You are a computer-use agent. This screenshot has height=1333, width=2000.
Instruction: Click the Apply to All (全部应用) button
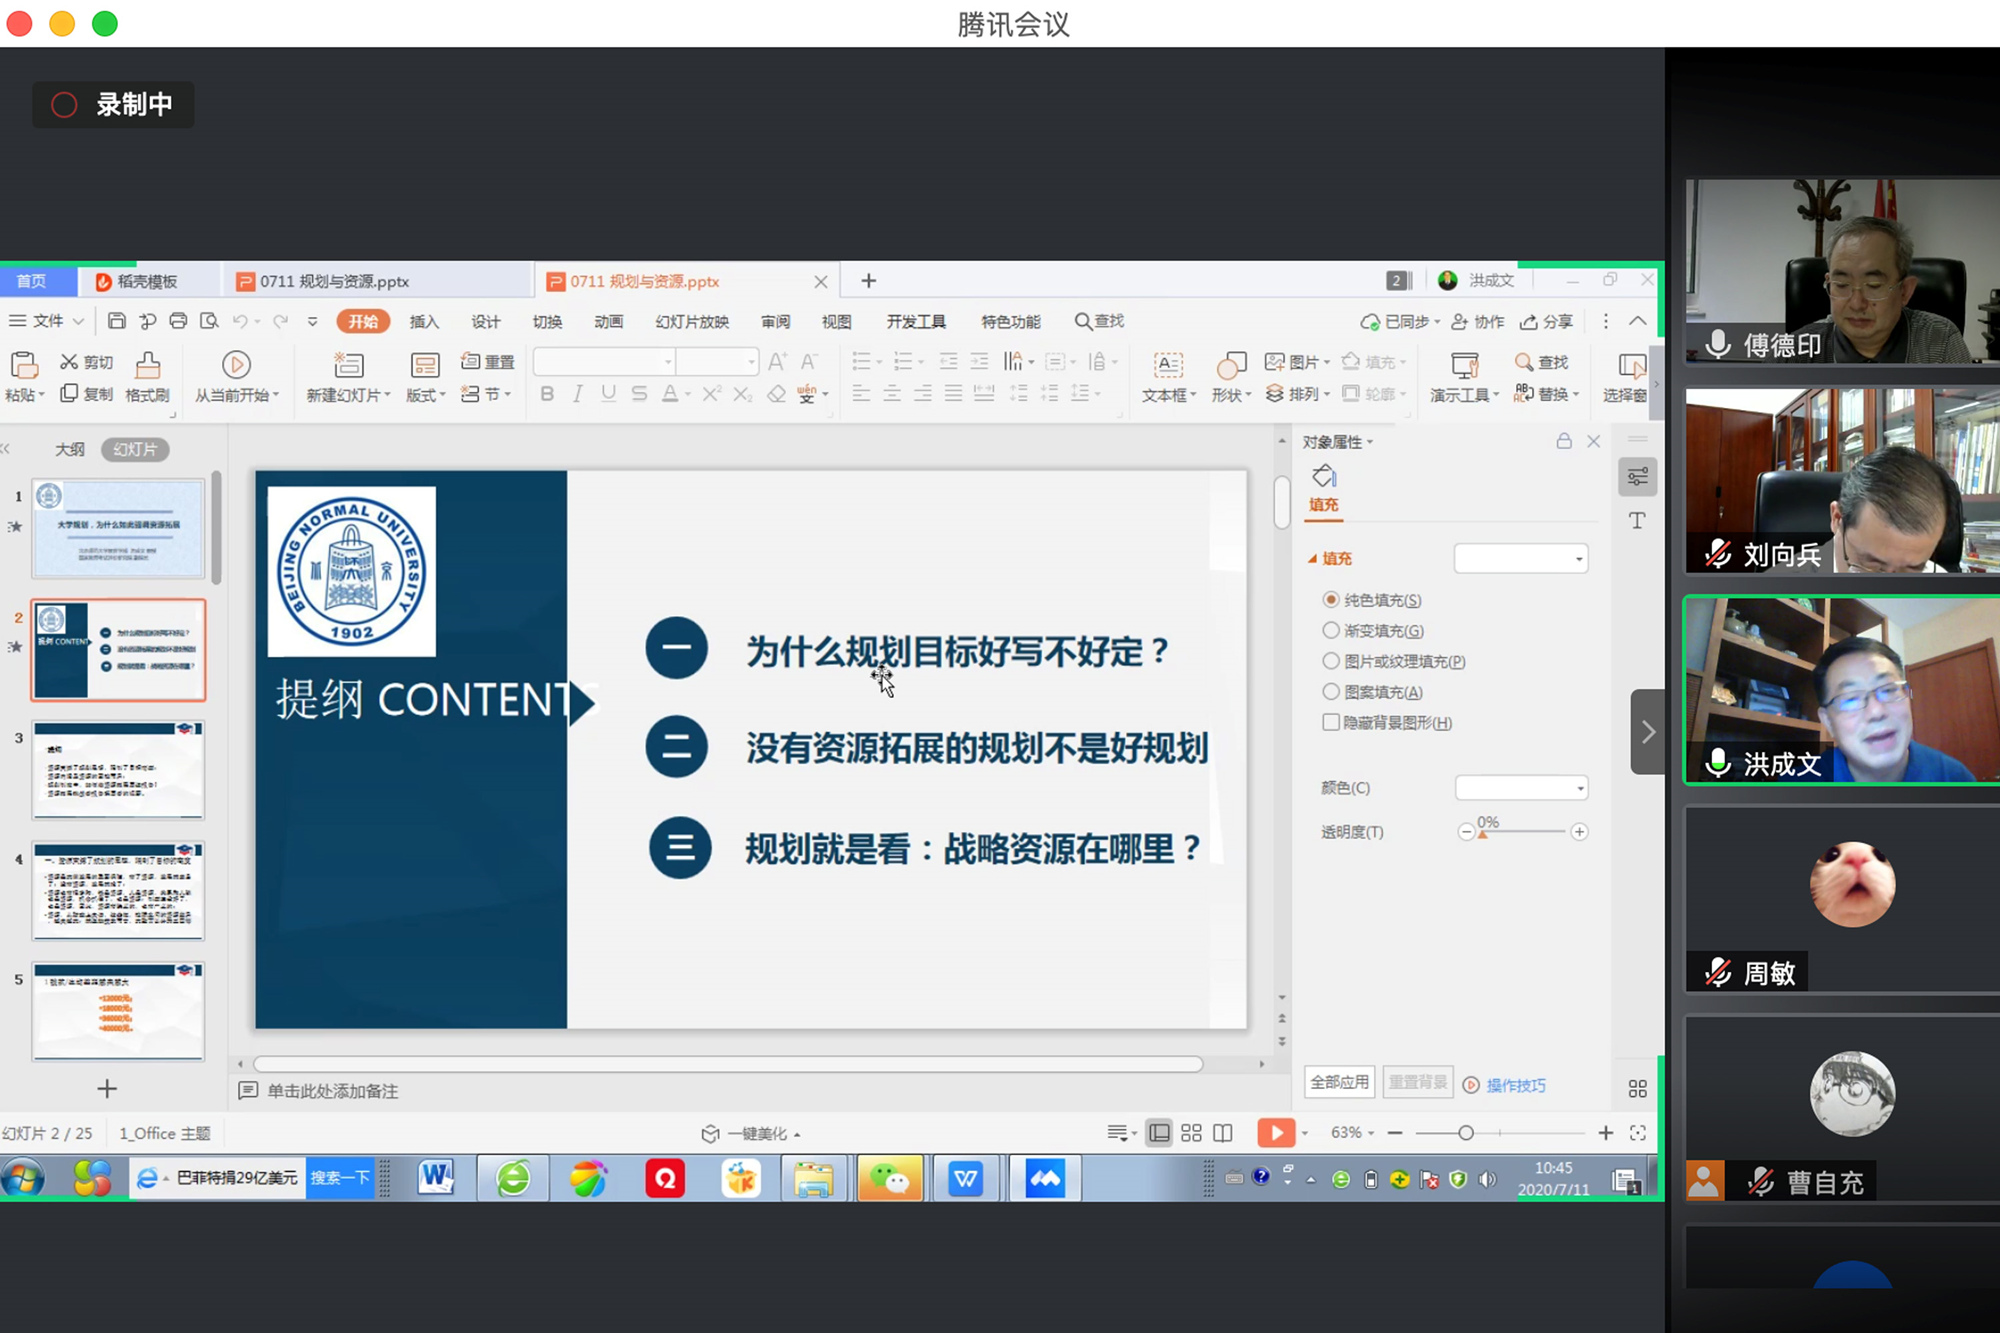[1339, 1082]
